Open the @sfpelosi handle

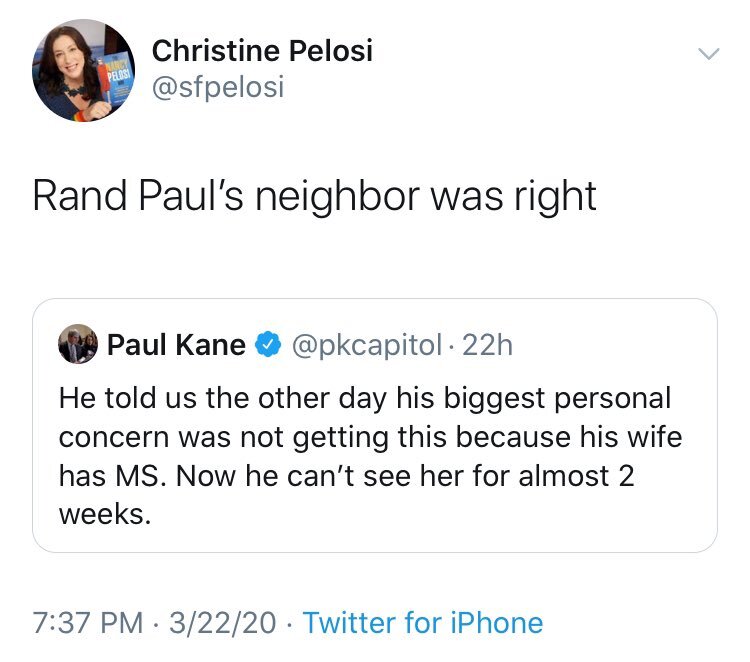click(218, 87)
